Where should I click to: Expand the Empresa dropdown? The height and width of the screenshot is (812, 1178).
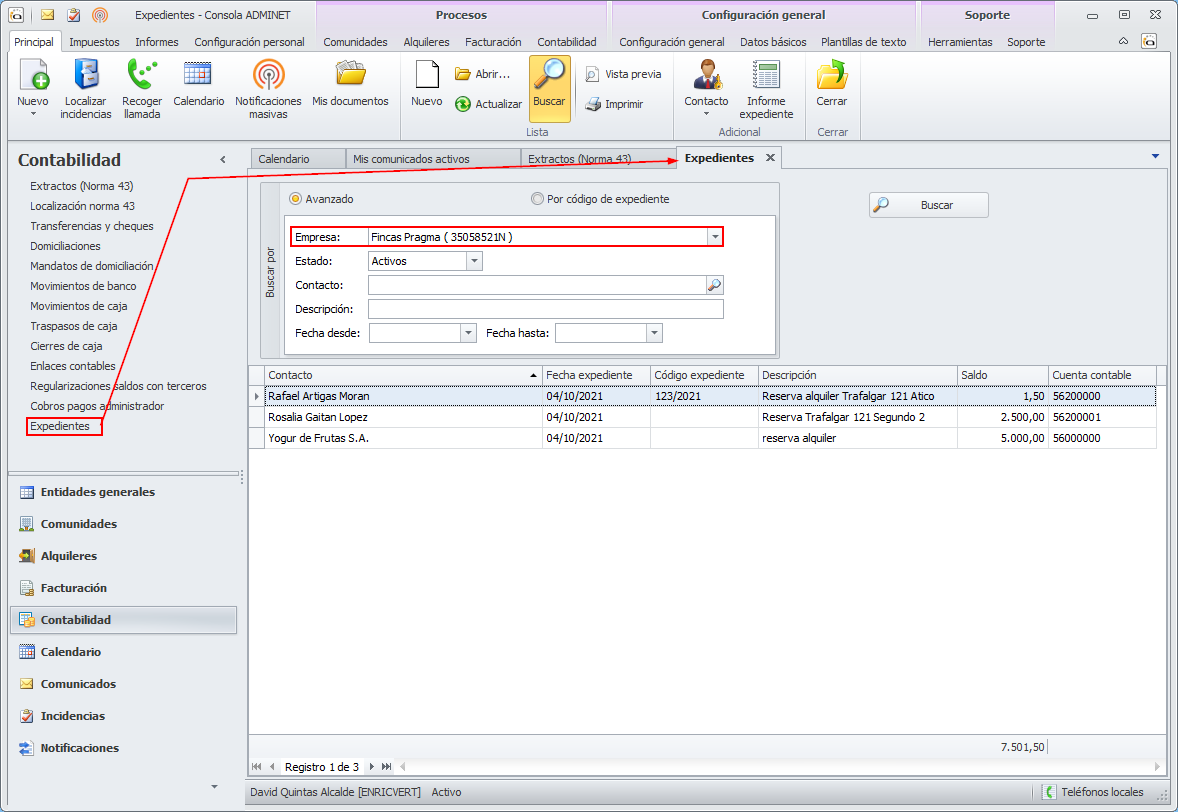point(714,237)
